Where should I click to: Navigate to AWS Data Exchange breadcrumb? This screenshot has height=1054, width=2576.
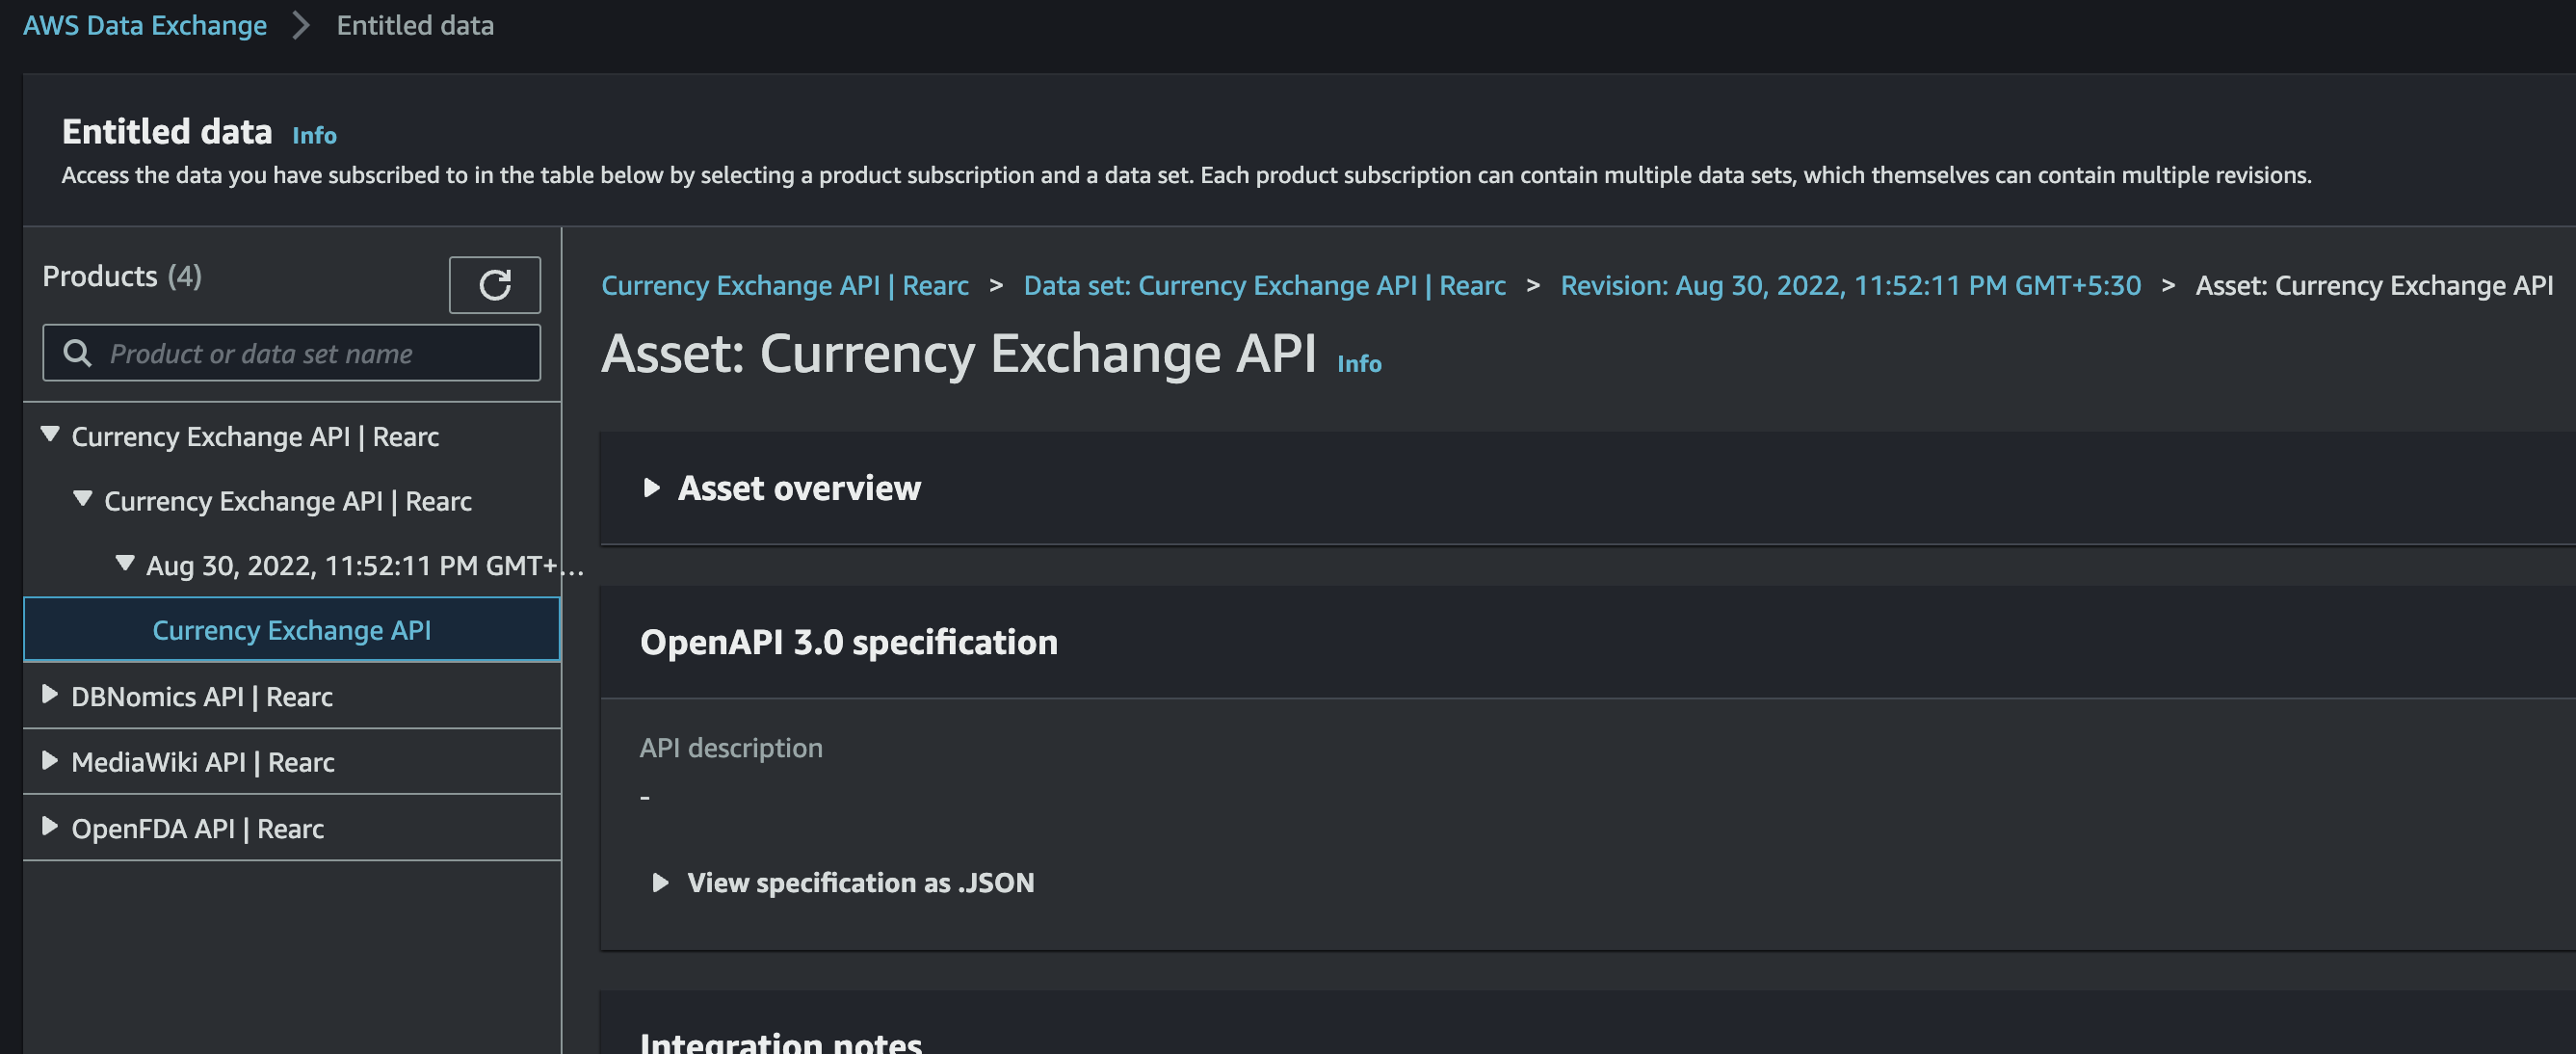(144, 25)
